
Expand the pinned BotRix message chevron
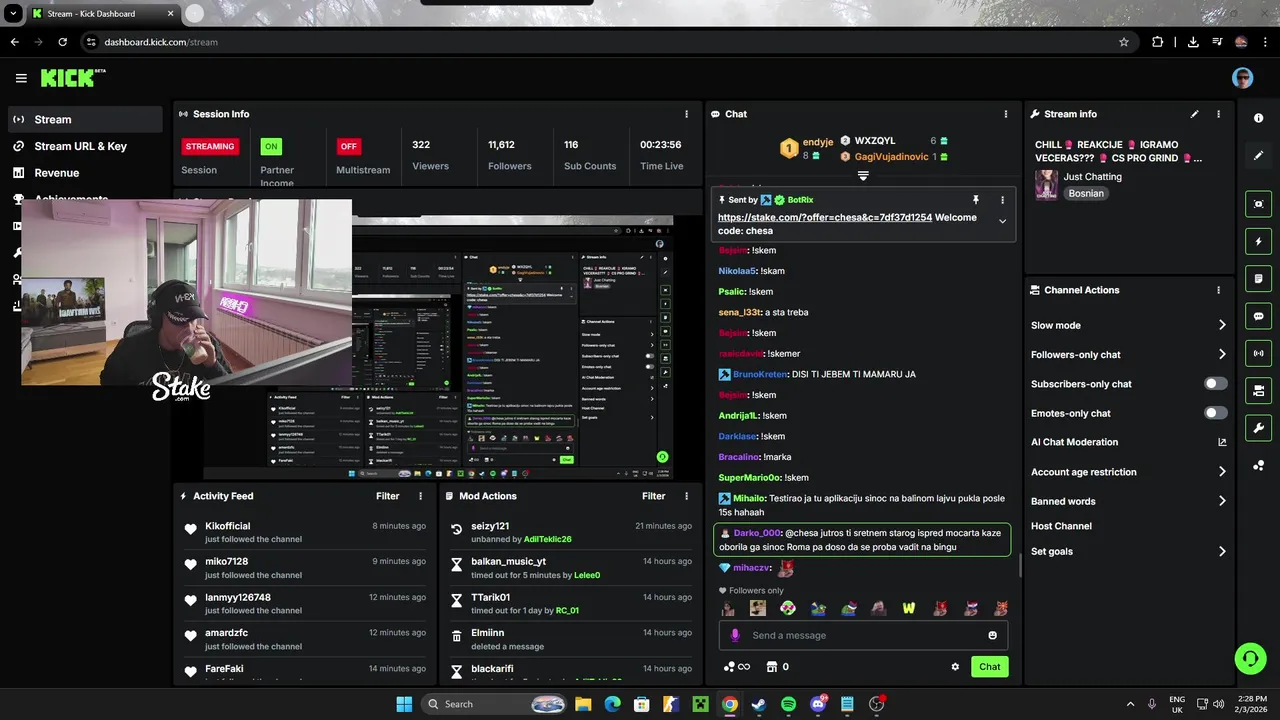coord(1002,221)
